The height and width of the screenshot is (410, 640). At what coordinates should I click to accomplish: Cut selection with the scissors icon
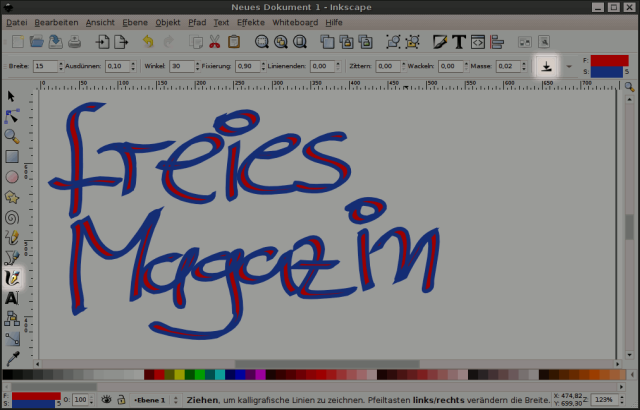(x=214, y=42)
